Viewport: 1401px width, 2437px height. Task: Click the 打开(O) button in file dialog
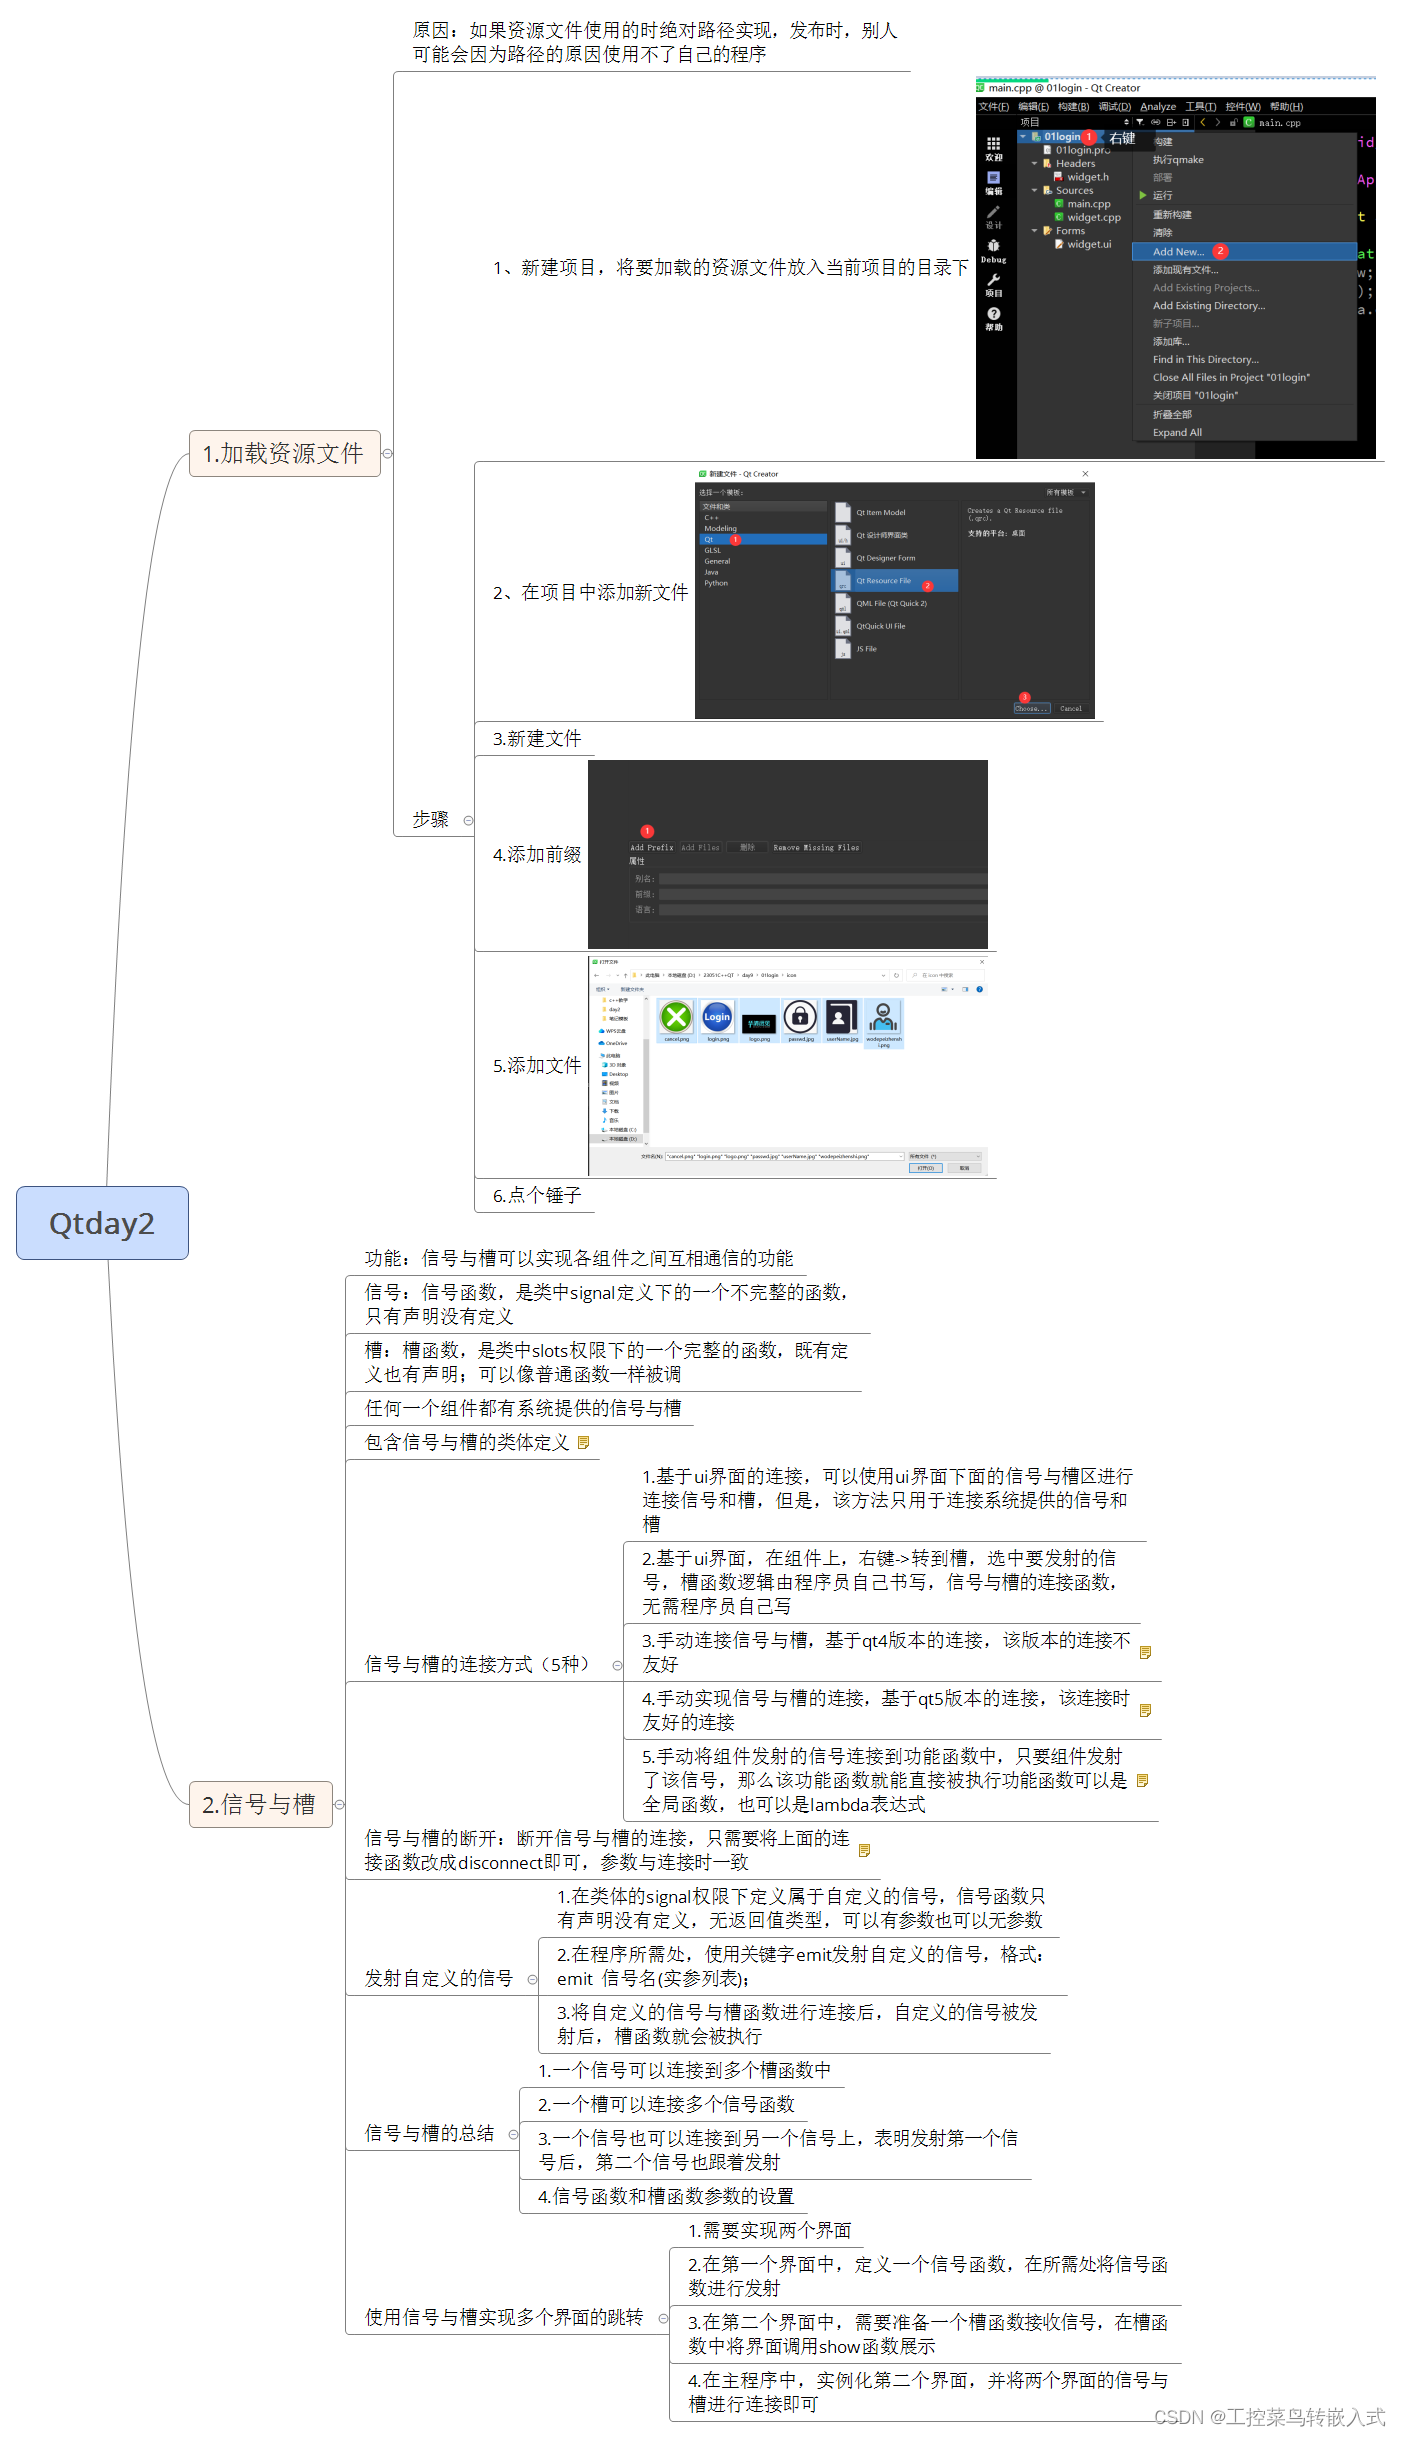[925, 1168]
